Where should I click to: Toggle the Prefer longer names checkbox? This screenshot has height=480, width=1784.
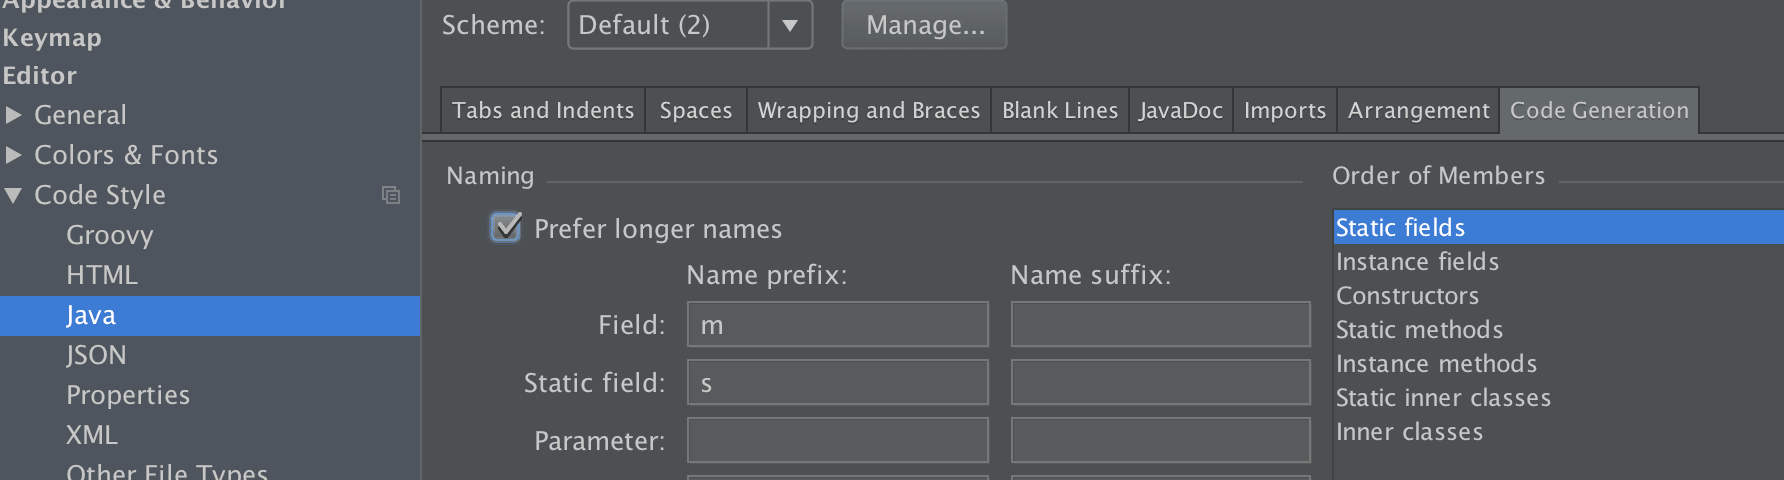pos(506,228)
